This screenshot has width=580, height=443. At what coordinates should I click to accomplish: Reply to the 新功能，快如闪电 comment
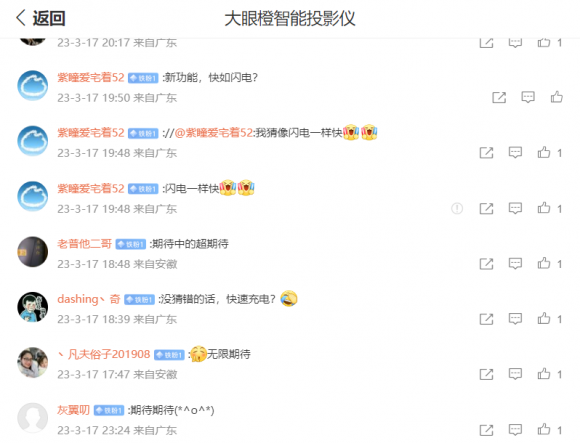coord(528,97)
